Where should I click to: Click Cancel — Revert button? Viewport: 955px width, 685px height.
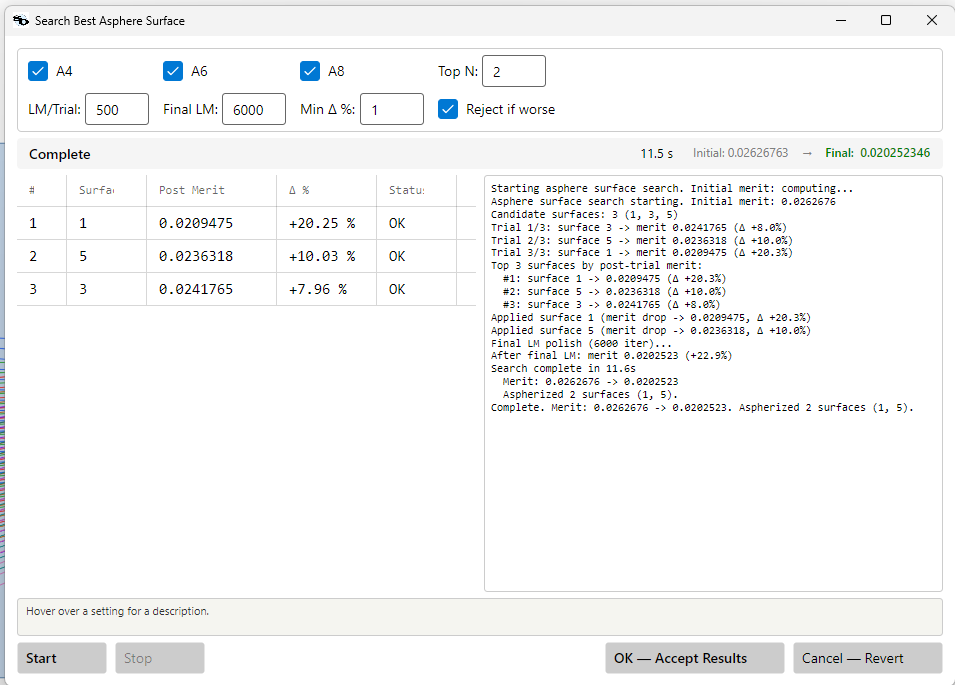(x=868, y=658)
